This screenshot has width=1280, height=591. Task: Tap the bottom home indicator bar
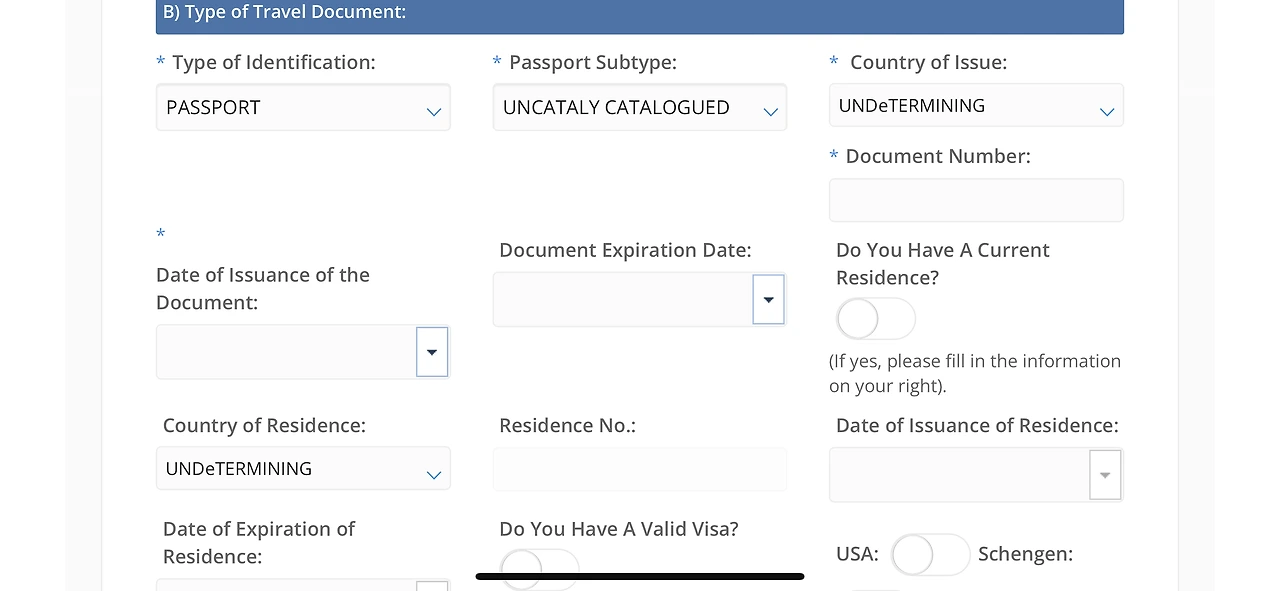(639, 576)
